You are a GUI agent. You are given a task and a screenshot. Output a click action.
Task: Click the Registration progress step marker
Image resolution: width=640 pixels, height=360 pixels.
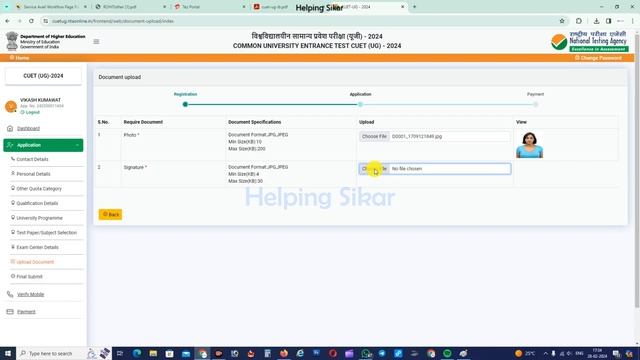coord(185,104)
